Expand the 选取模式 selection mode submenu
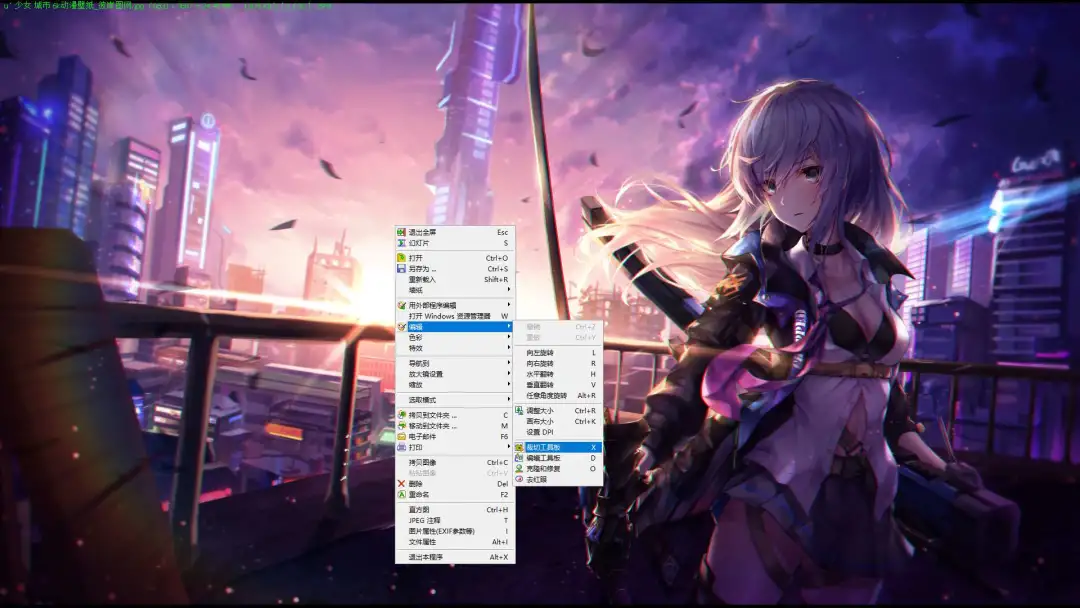1080x608 pixels. [455, 399]
